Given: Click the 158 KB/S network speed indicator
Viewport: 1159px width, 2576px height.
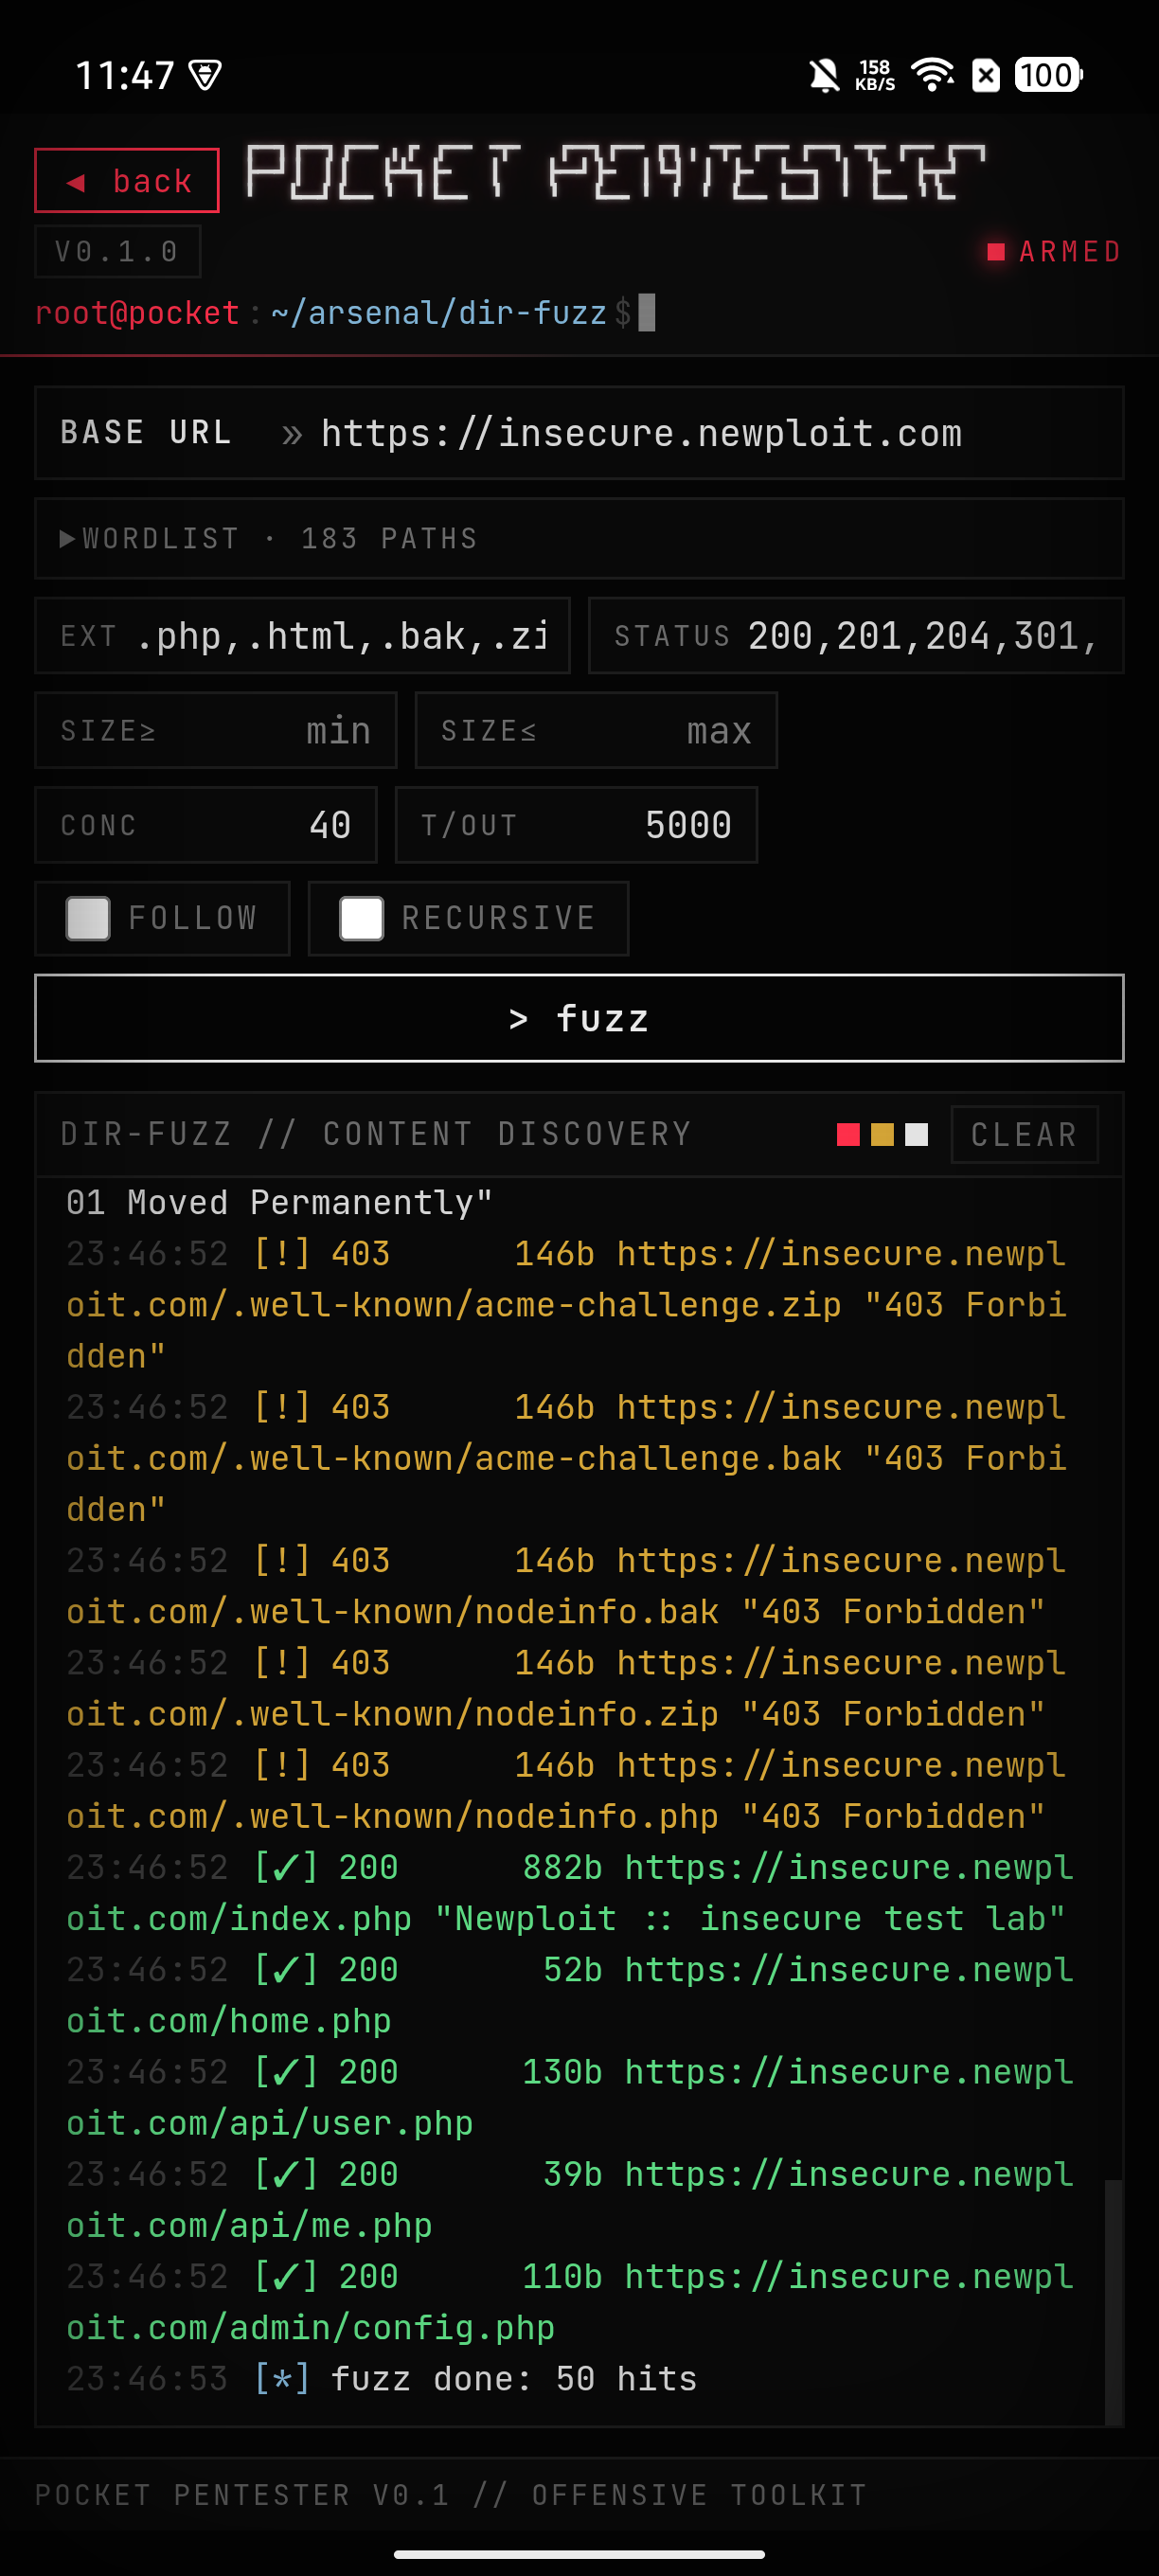Looking at the screenshot, I should pos(875,75).
